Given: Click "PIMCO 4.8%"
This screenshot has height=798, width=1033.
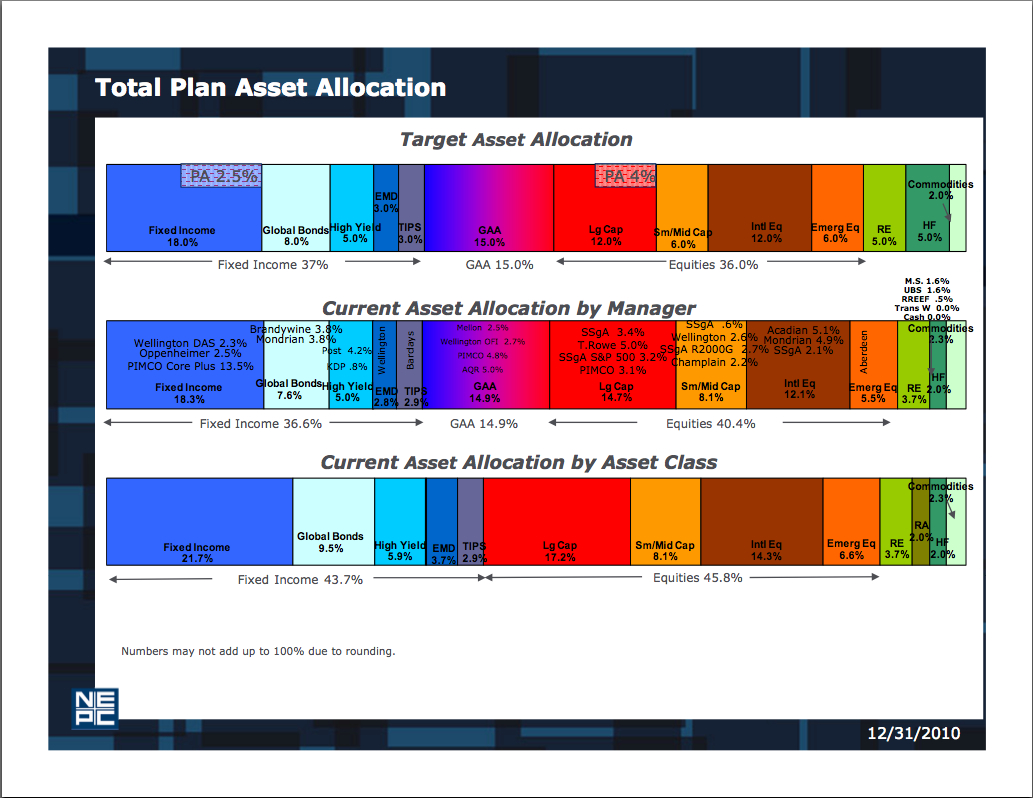Looking at the screenshot, I should pyautogui.click(x=482, y=356).
